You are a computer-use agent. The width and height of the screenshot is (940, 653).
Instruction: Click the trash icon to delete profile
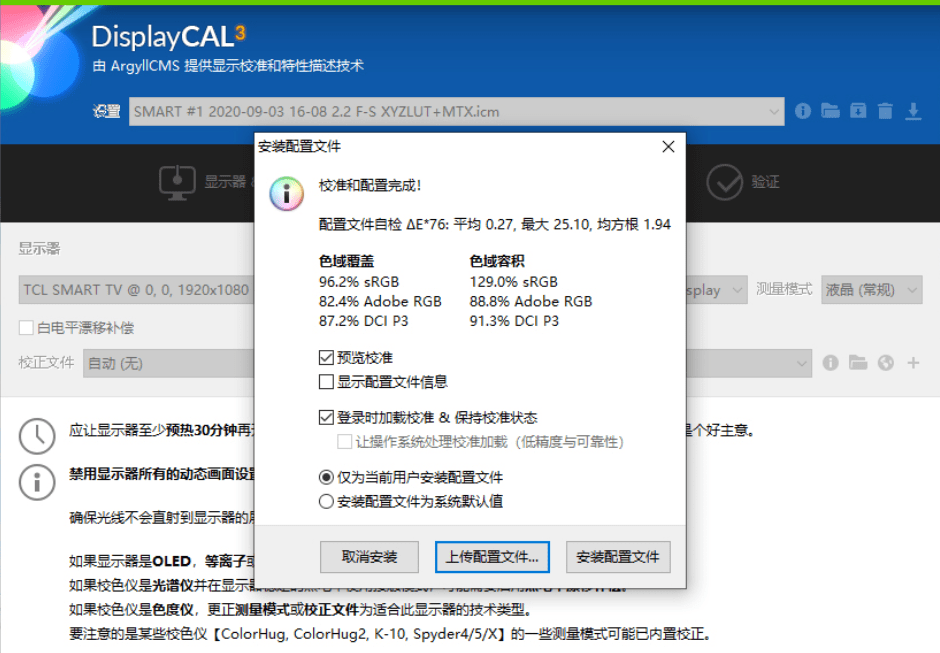[885, 111]
